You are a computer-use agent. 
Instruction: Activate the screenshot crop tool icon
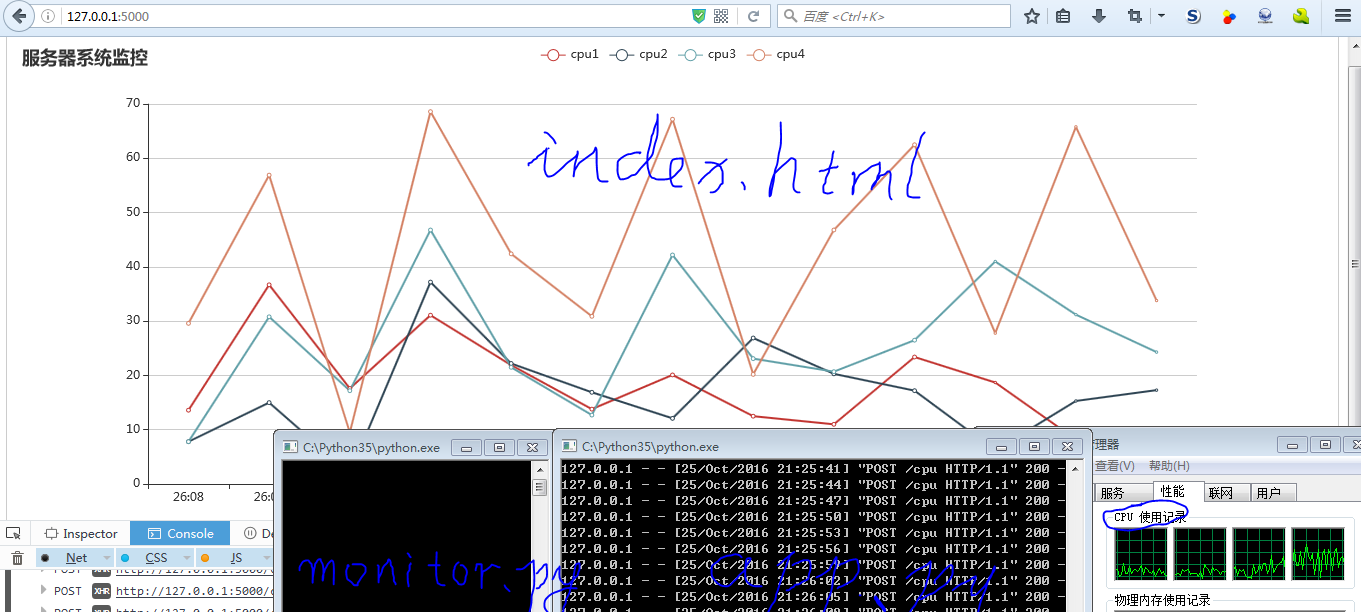pos(1134,16)
